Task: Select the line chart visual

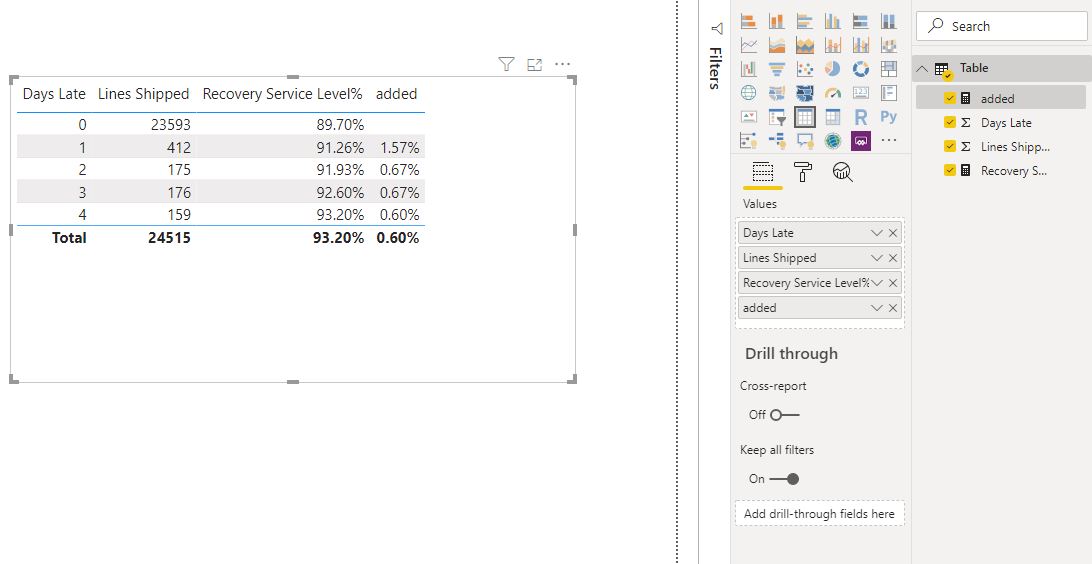Action: coord(749,45)
